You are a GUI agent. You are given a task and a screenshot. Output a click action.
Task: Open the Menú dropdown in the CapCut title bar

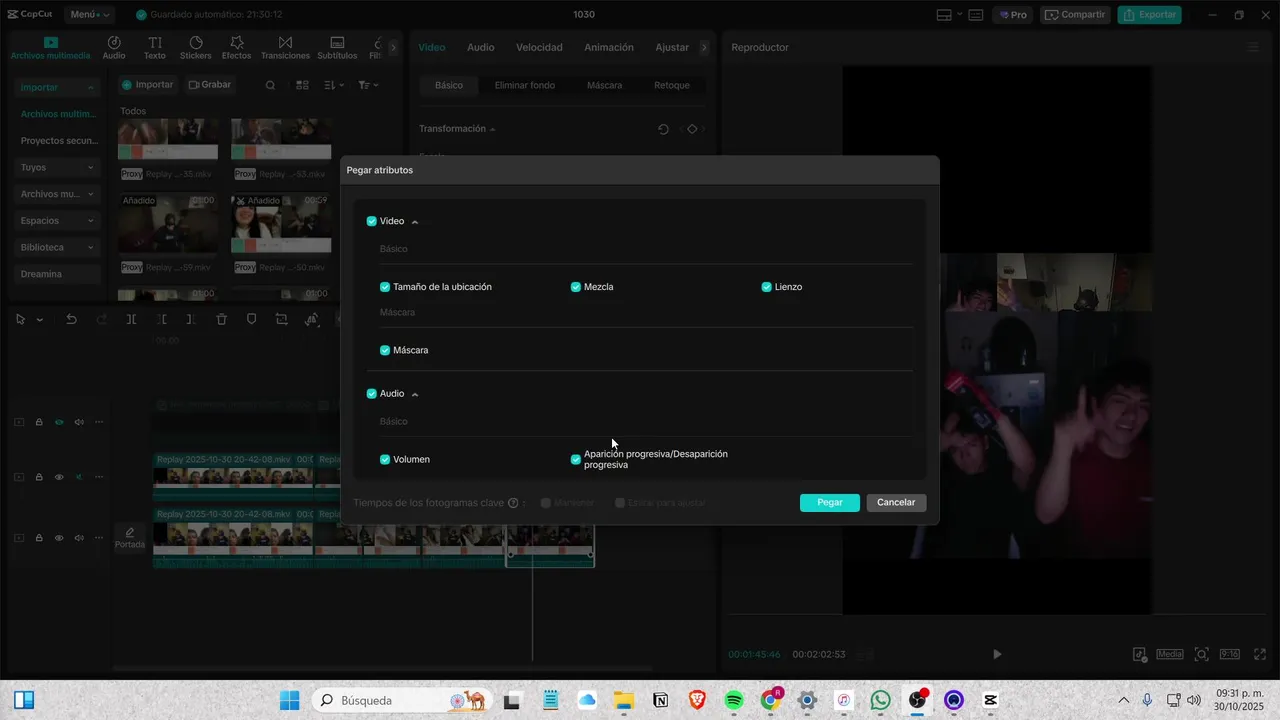[89, 15]
